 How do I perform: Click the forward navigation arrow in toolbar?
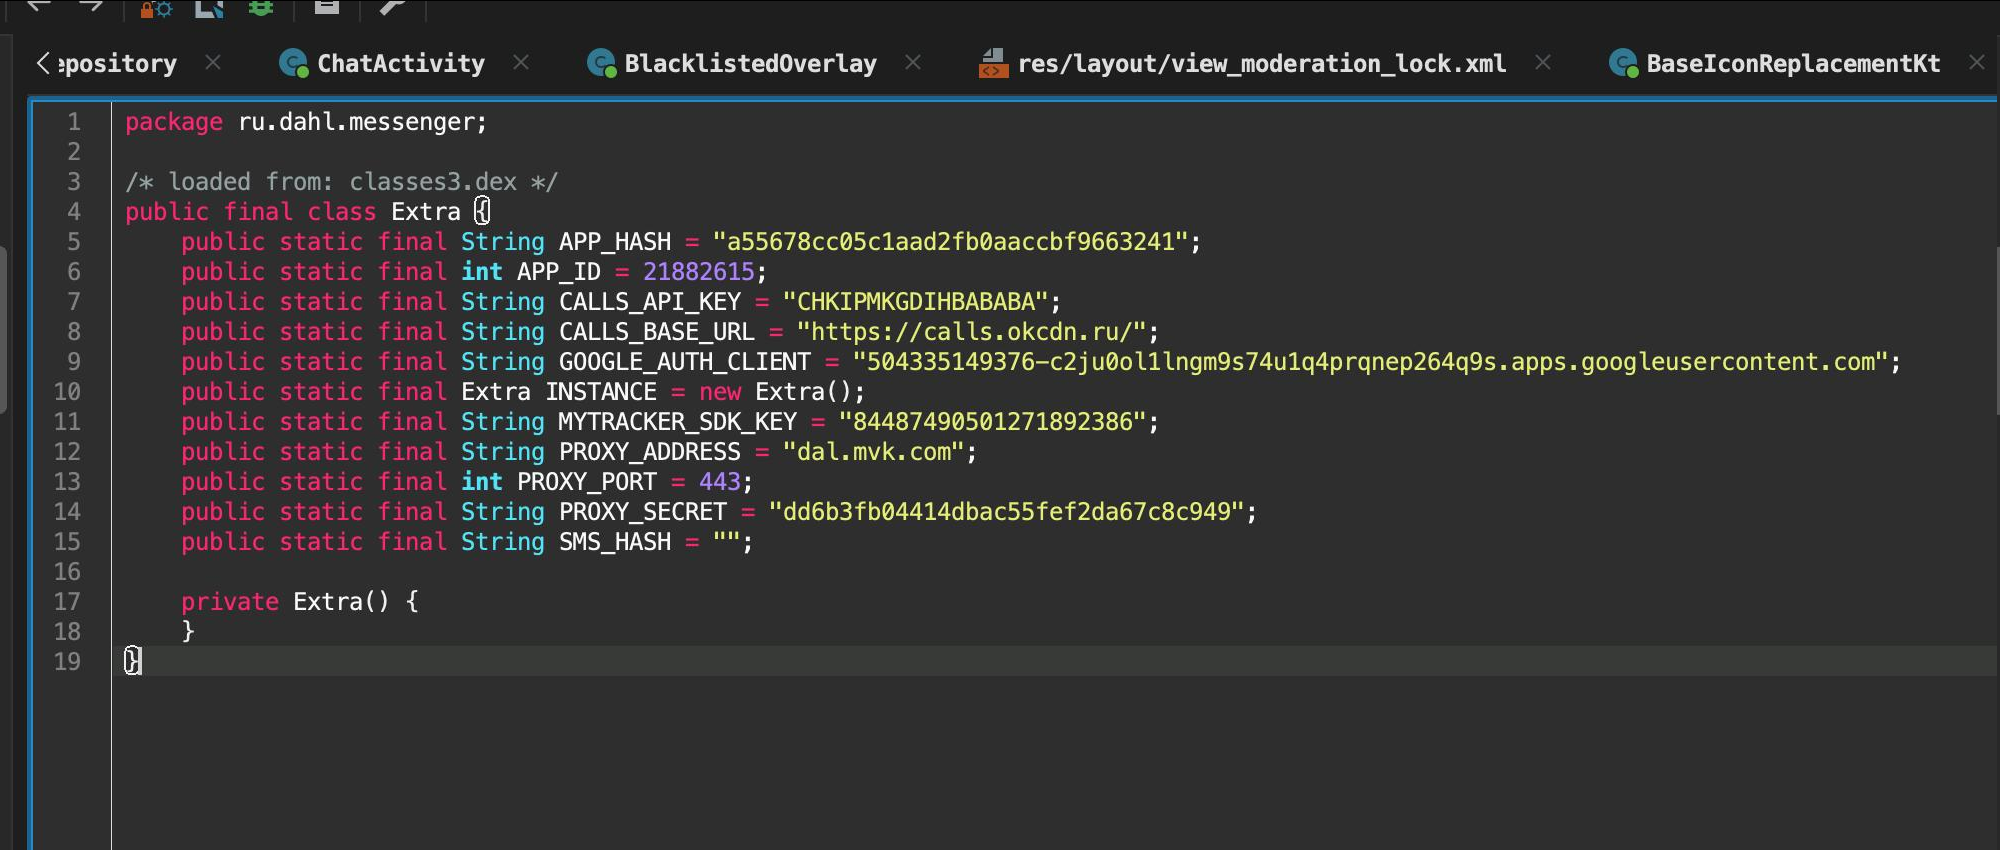point(91,6)
